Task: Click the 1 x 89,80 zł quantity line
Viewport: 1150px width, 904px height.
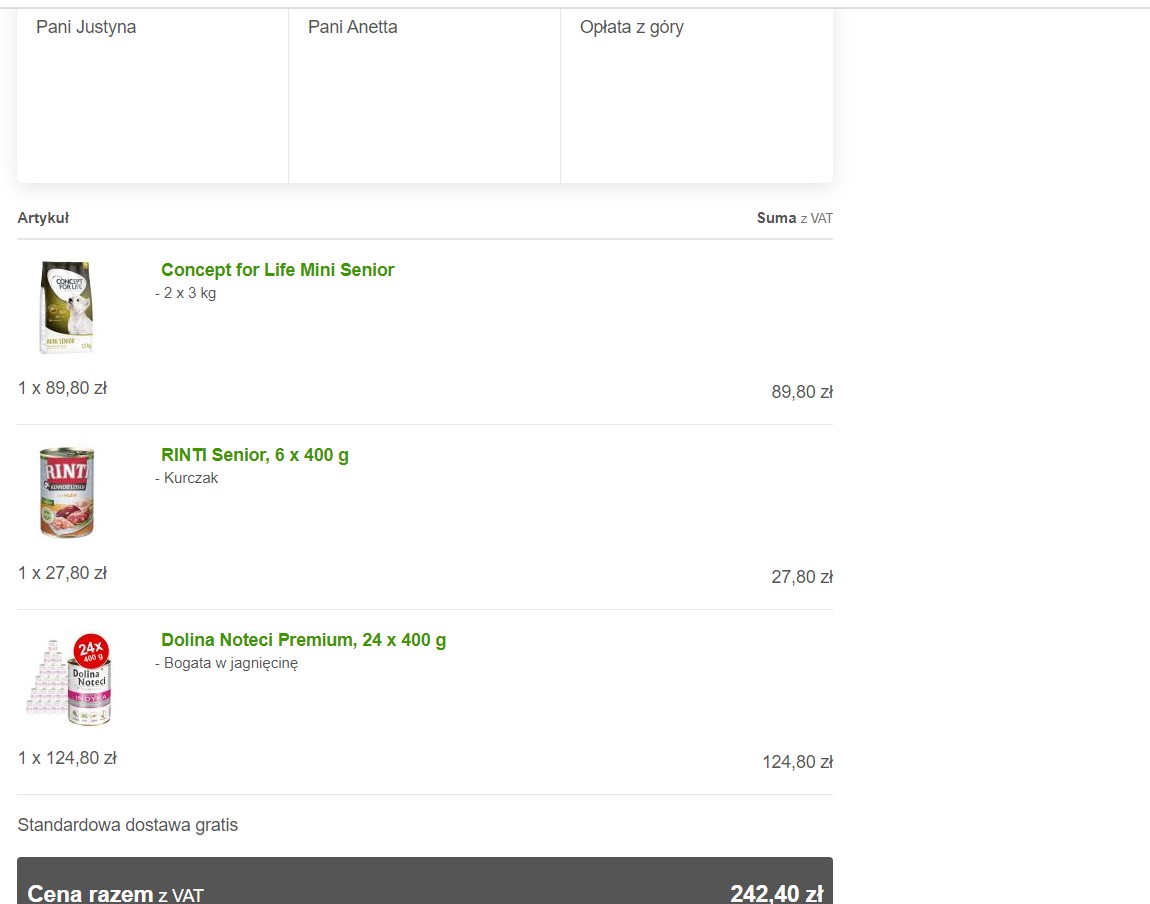Action: pos(62,388)
